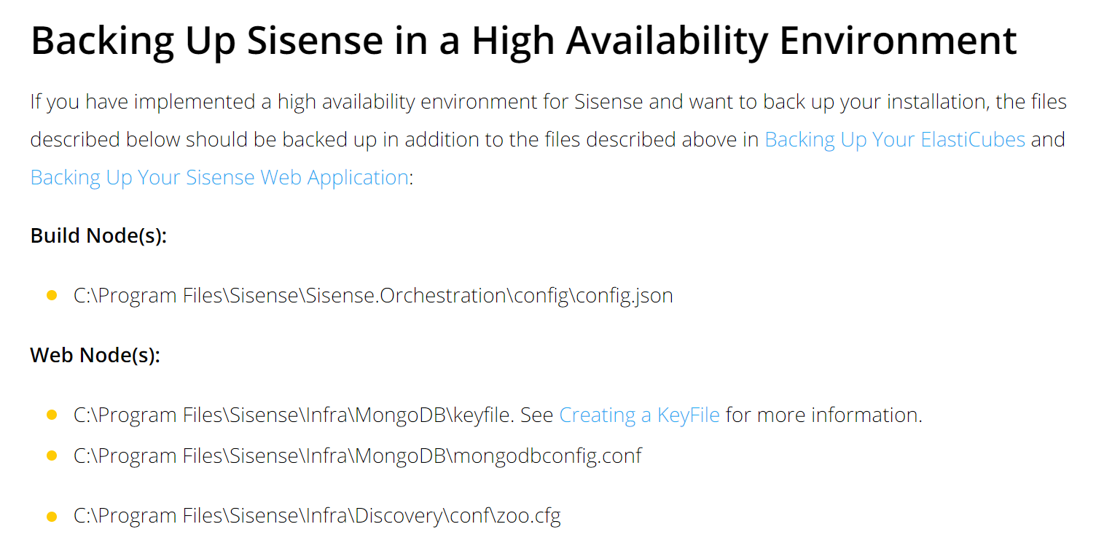
Task: Click the text 'described below should be backed up'
Action: 203,139
